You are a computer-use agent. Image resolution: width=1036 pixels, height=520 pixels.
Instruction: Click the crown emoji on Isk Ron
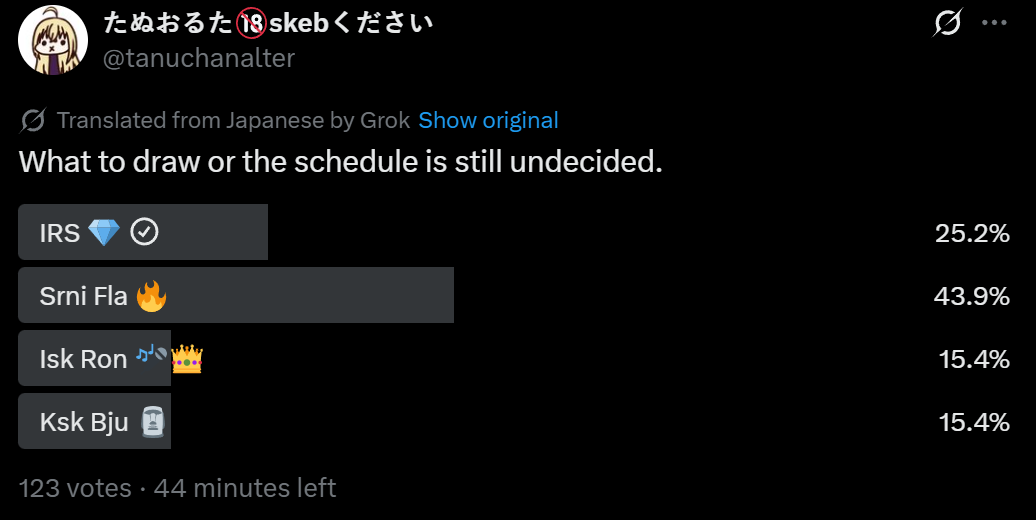point(187,358)
